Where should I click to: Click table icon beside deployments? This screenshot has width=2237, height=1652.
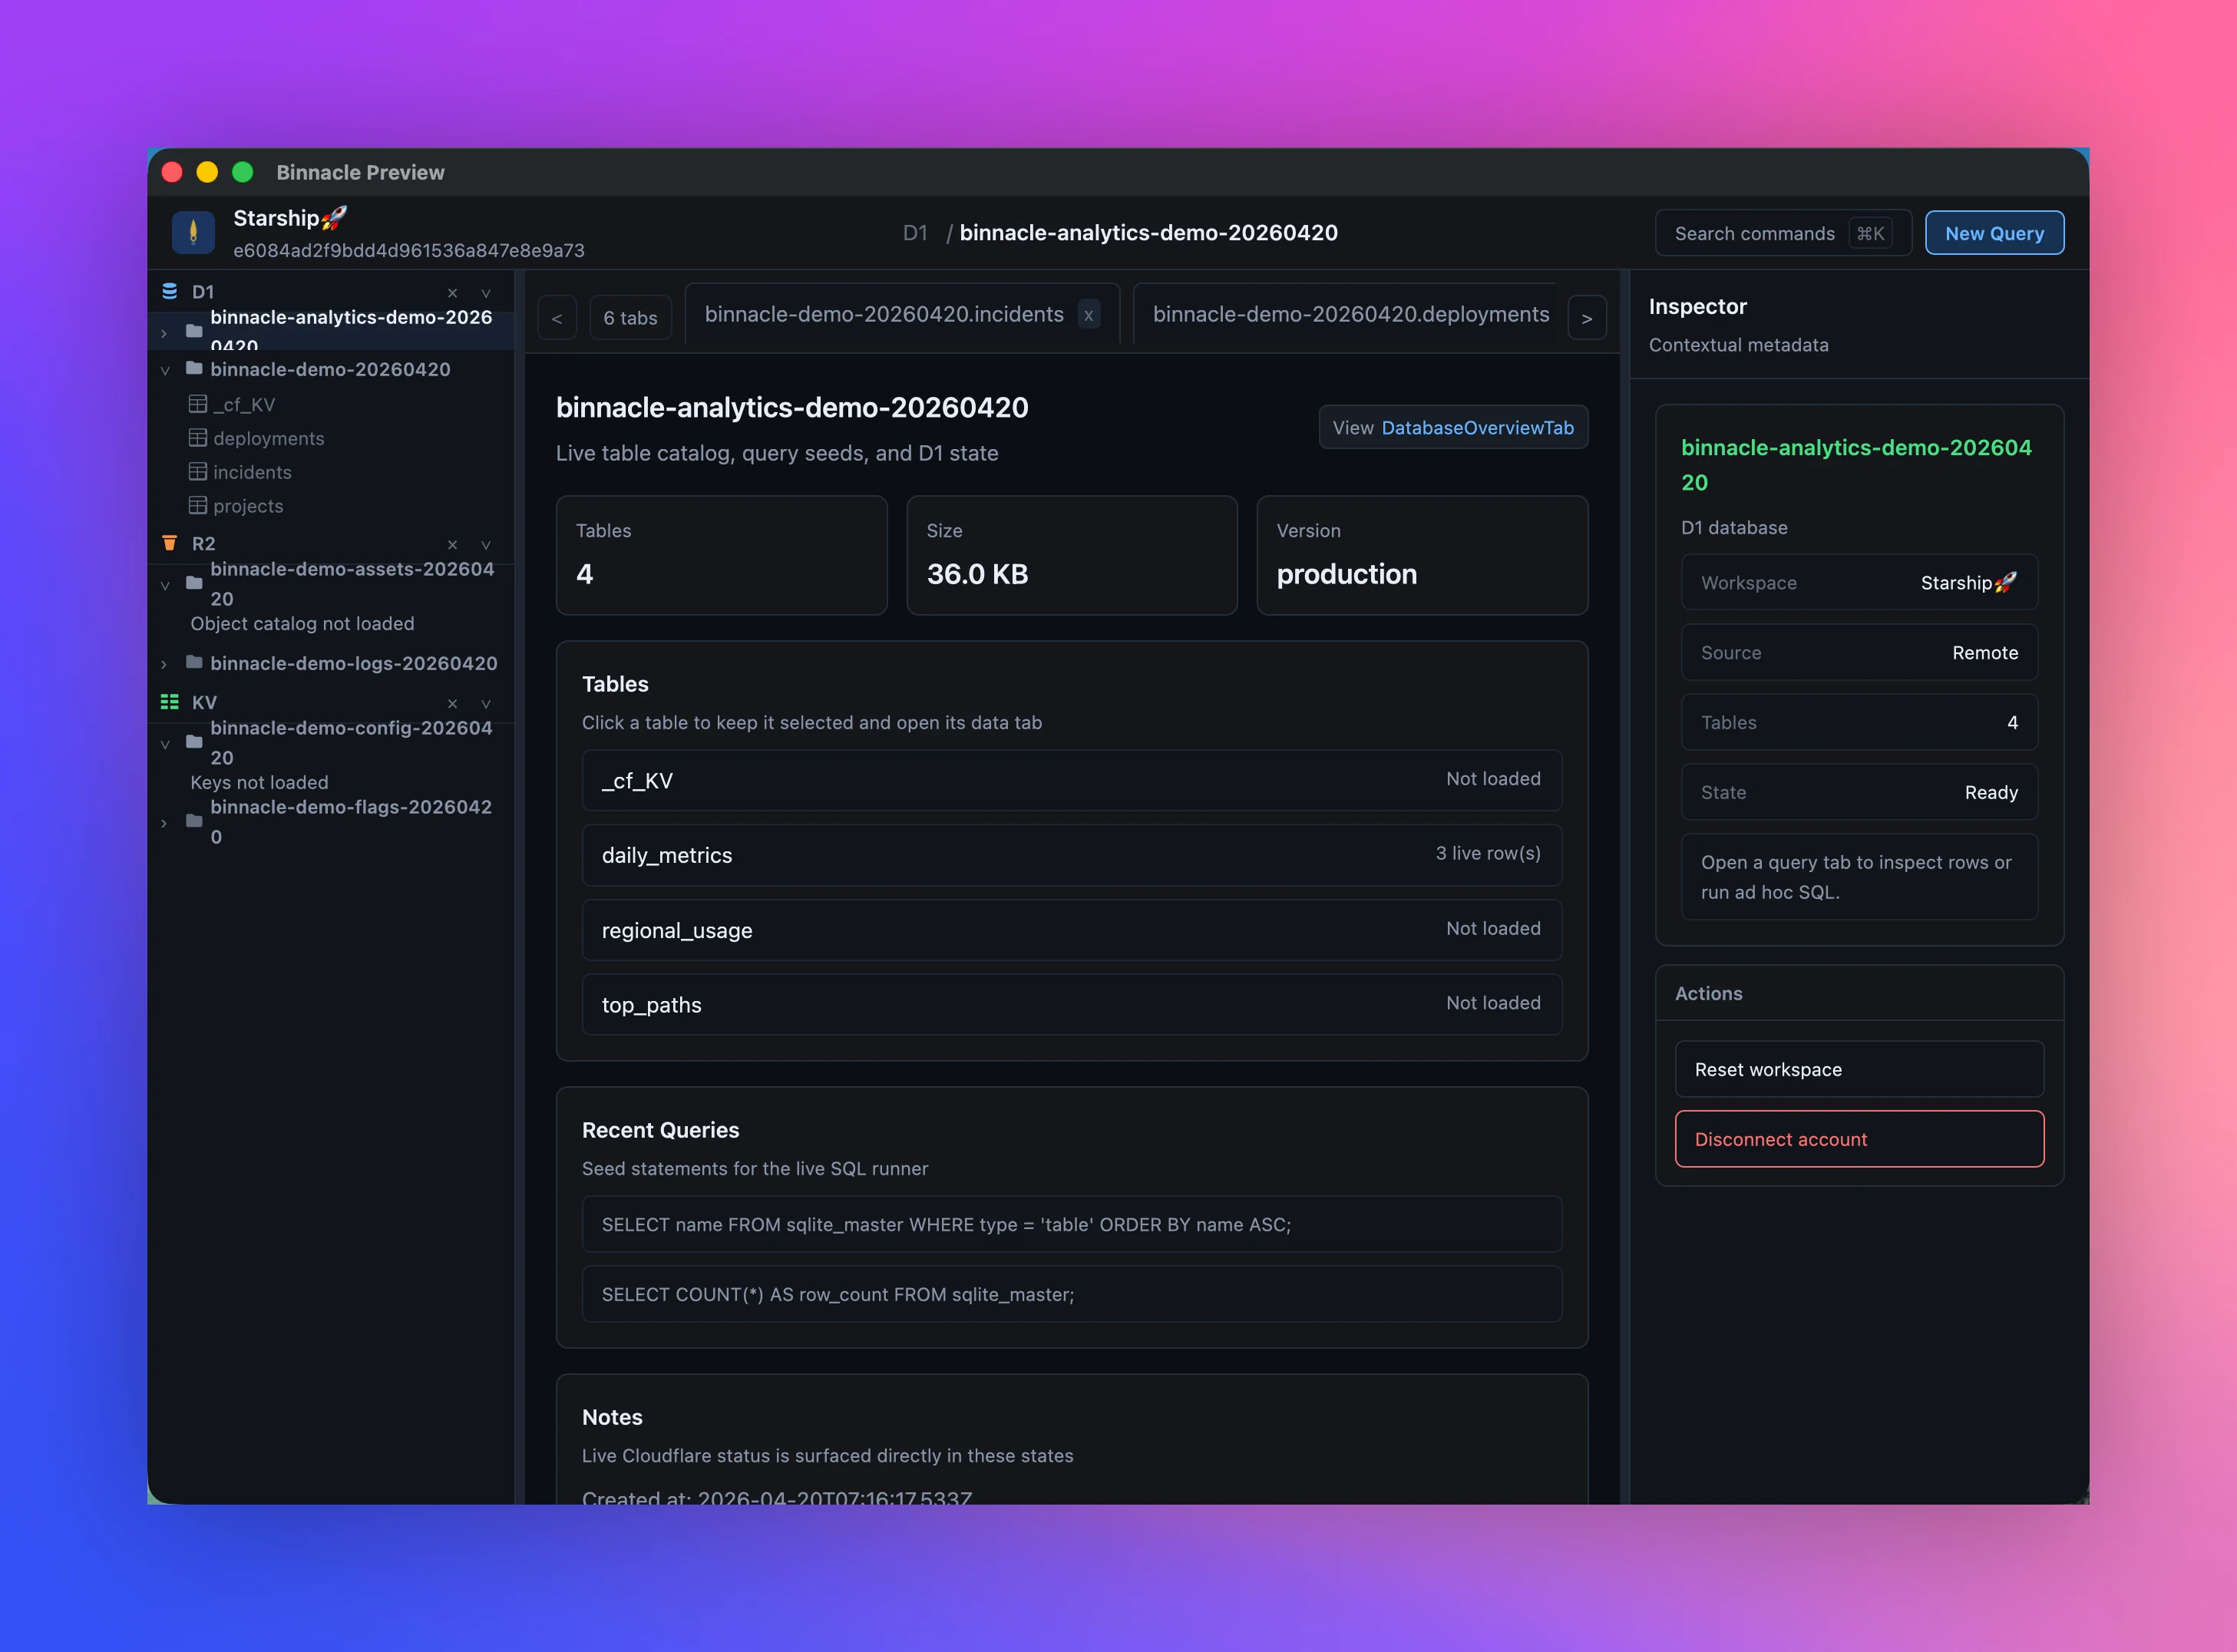tap(198, 438)
